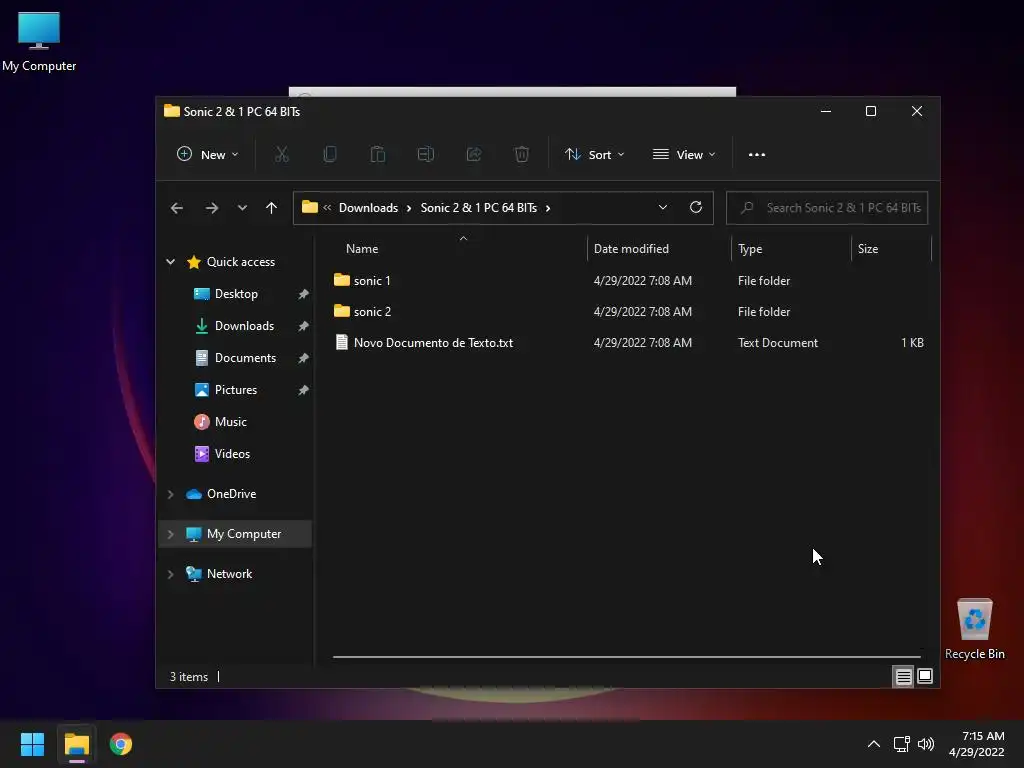Open the volume speaker tray icon

tap(926, 744)
